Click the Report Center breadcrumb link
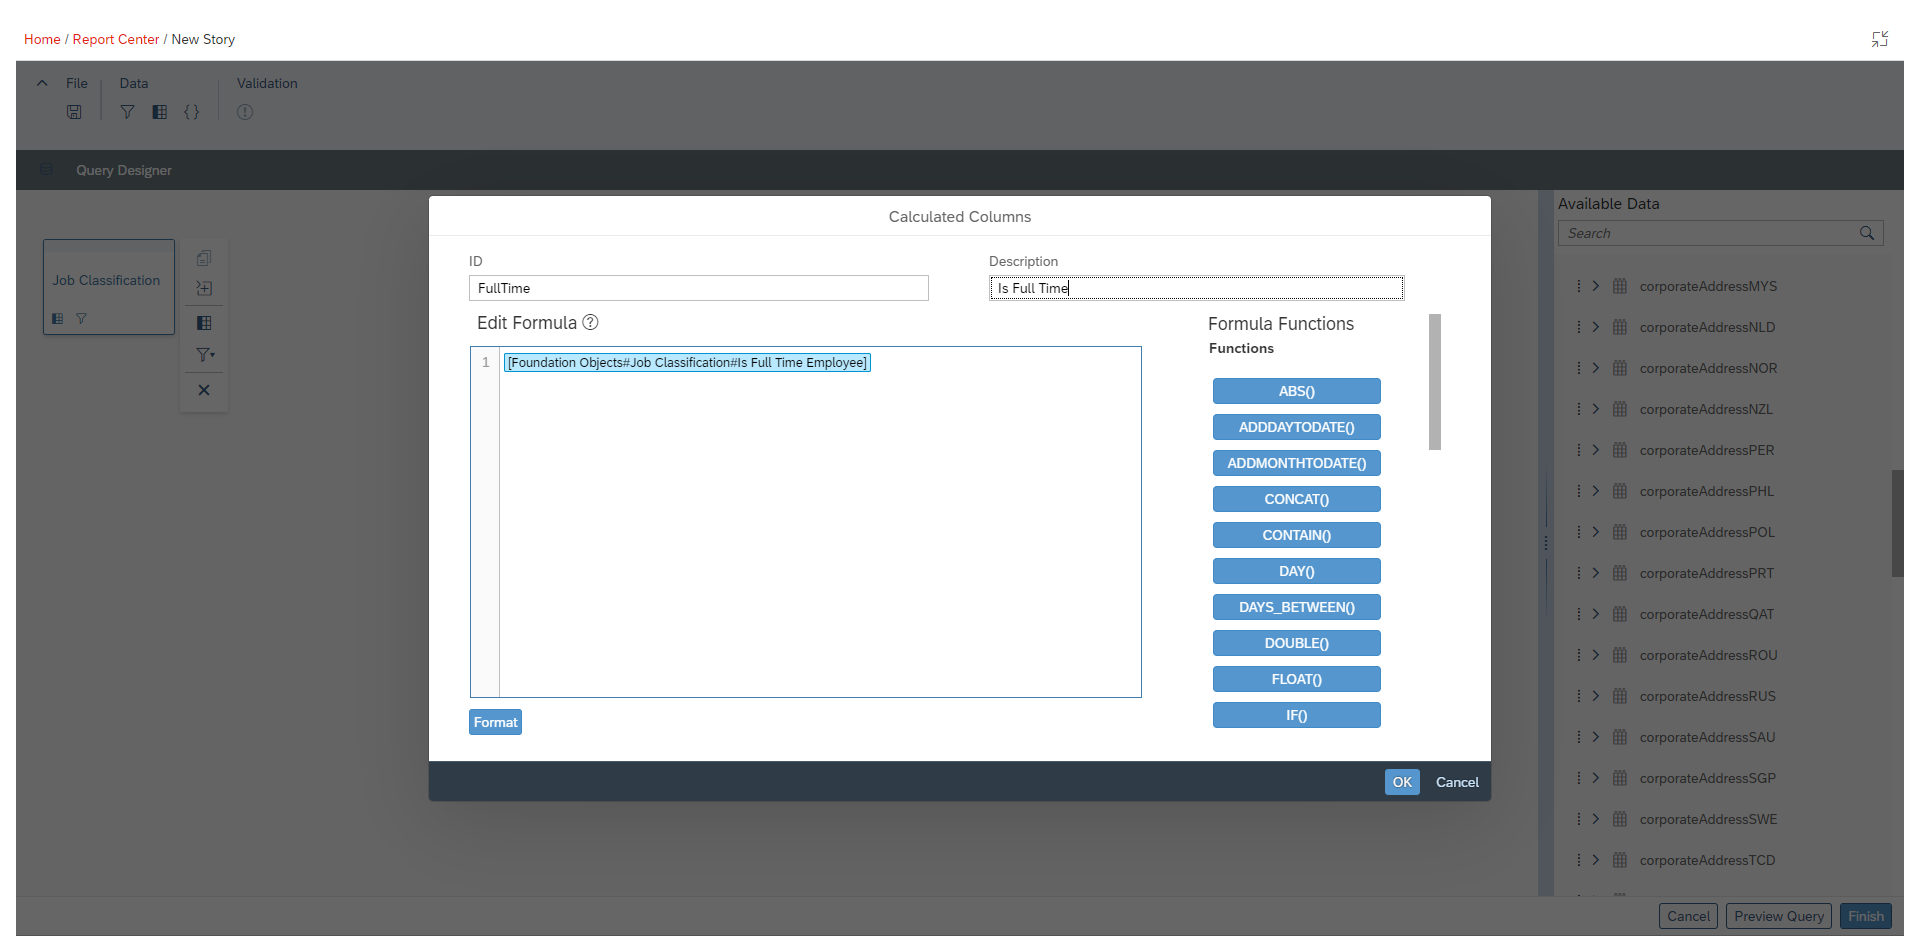 116,39
